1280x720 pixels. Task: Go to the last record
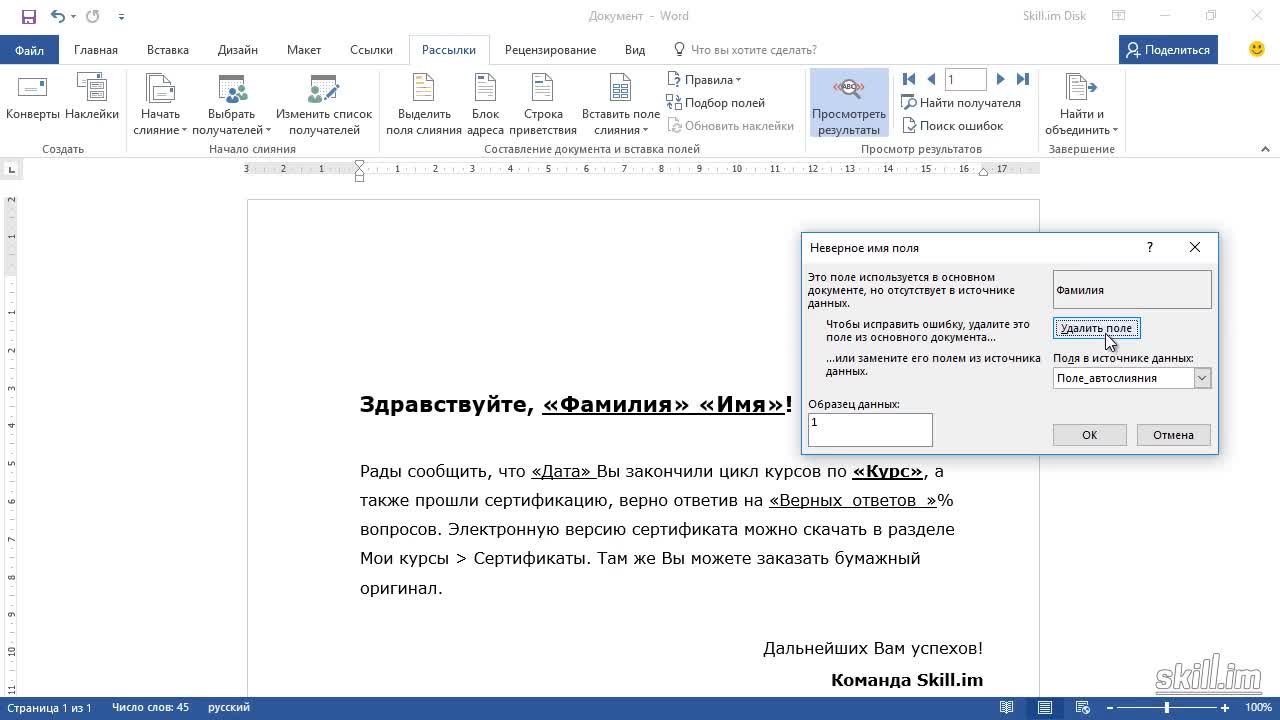pos(1022,79)
